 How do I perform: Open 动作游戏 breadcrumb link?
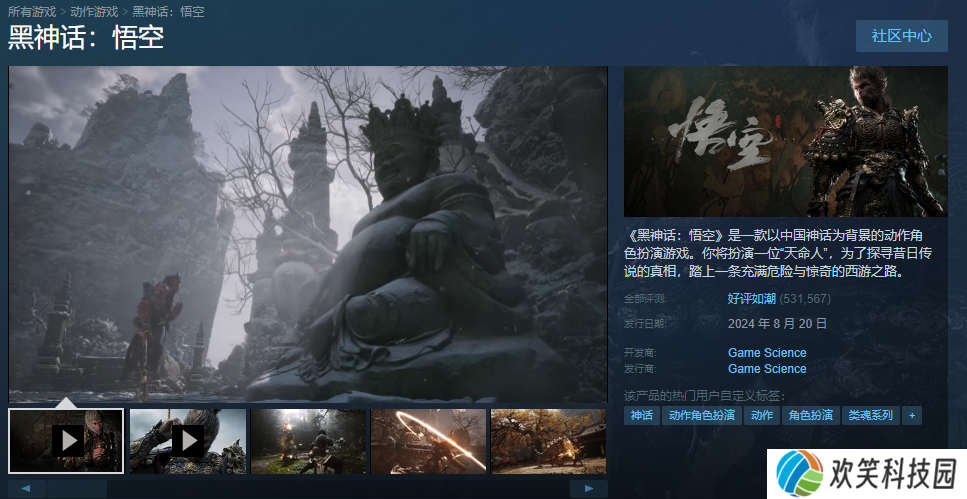[94, 12]
